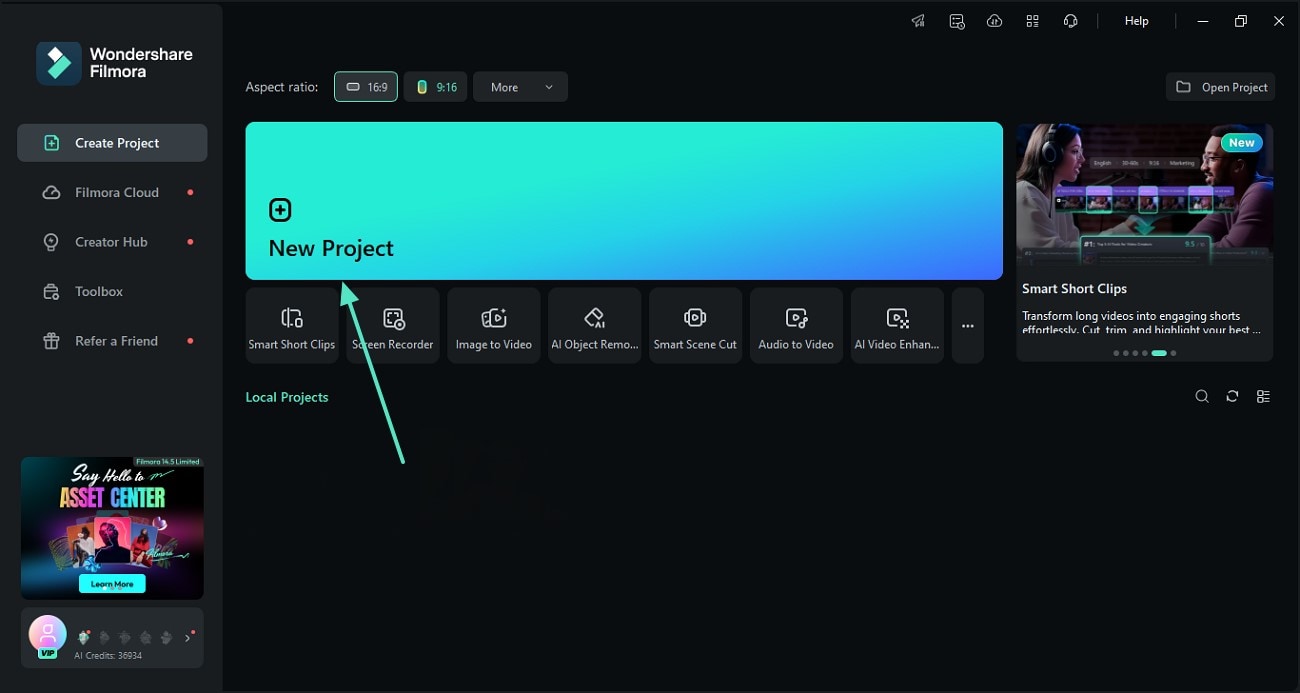
Task: Expand account rewards with chevron arrow
Action: point(187,637)
